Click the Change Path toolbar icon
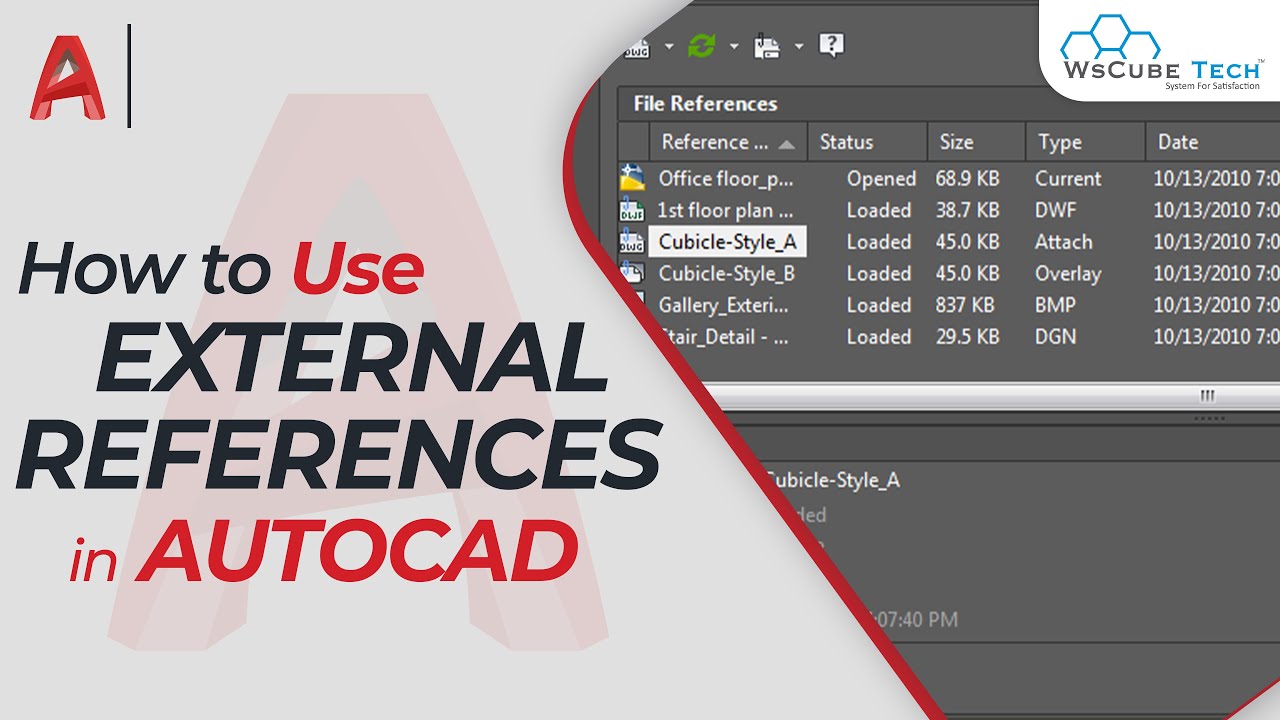Screen dimensions: 1280x720 (767, 45)
